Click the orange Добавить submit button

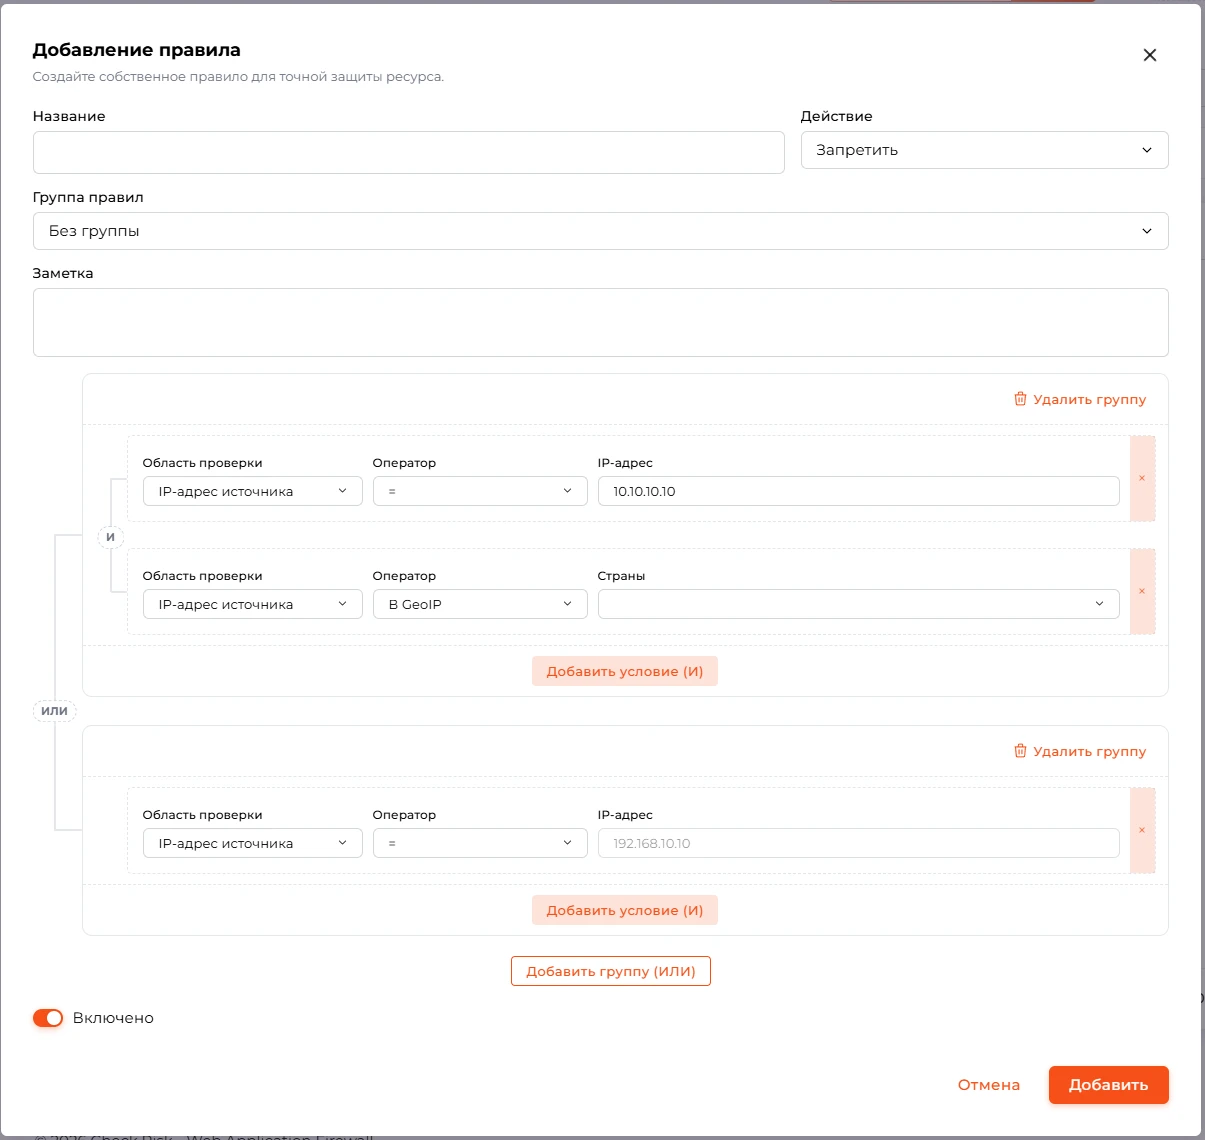[1109, 1085]
